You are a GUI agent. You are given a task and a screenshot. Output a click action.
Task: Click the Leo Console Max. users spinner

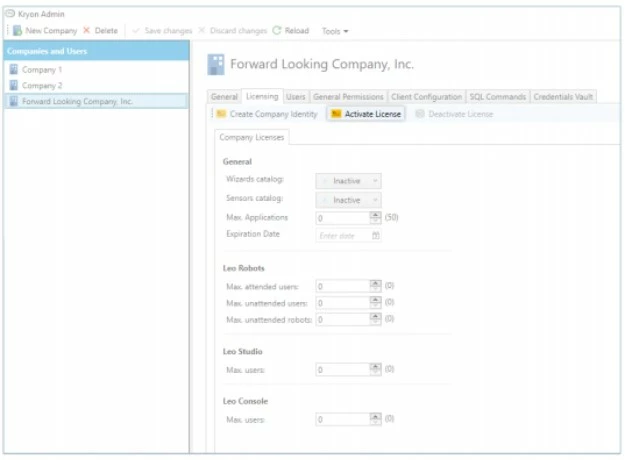[x=375, y=419]
